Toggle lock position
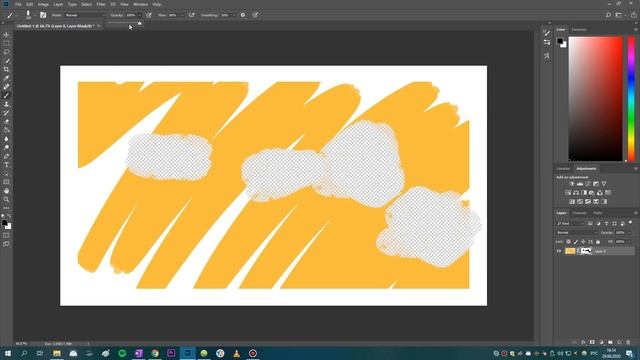This screenshot has height=360, width=640. tap(583, 242)
